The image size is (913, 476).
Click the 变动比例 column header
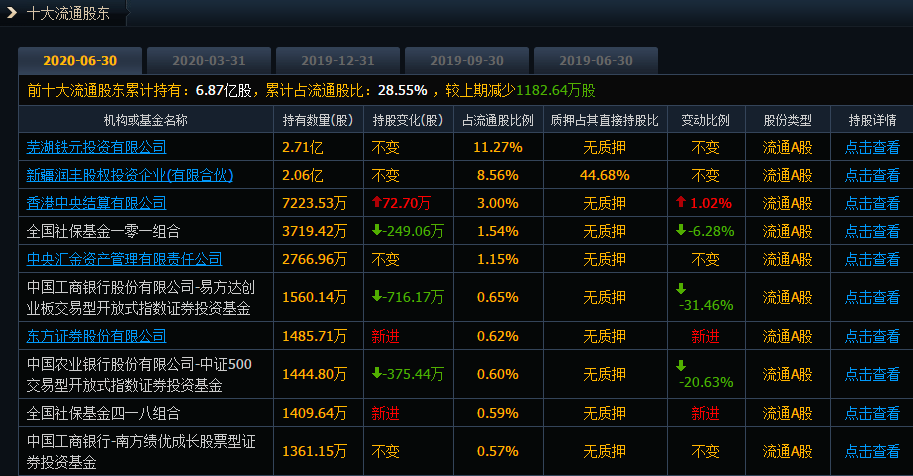coord(706,120)
